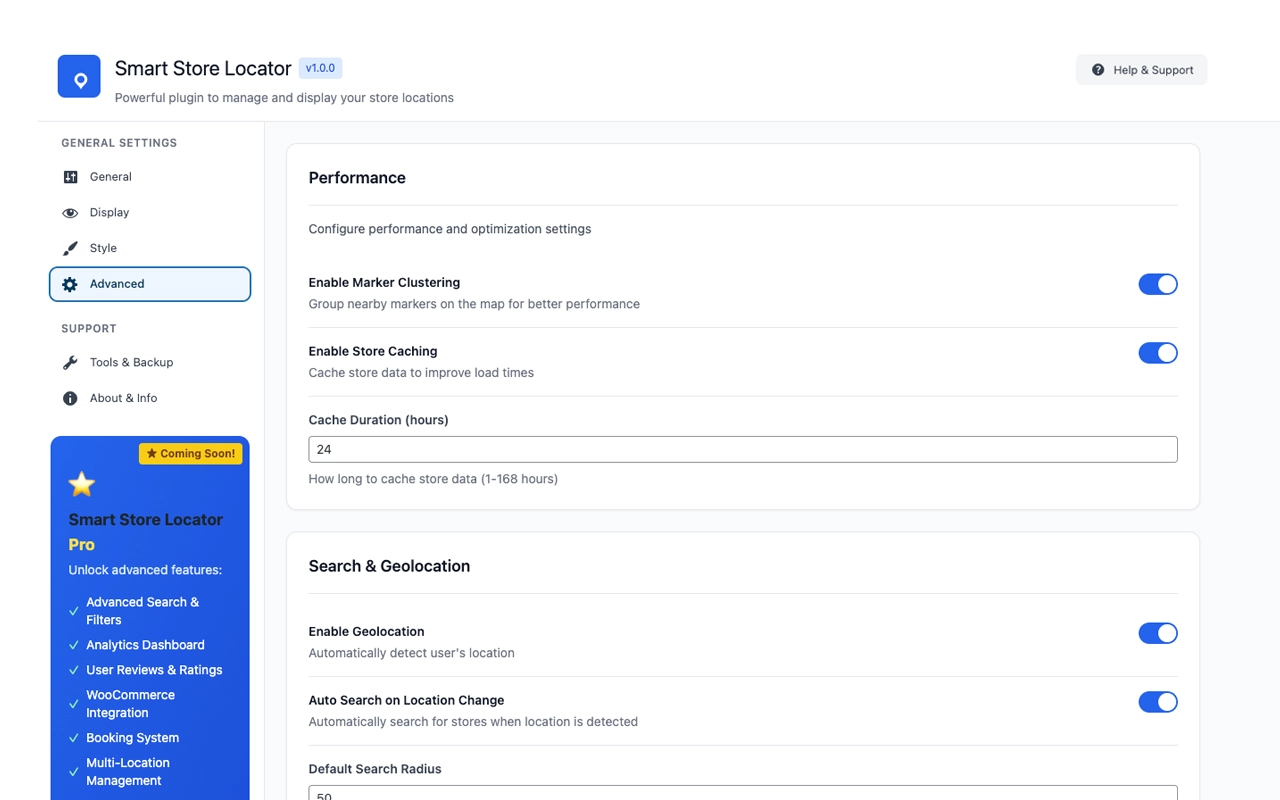Click the Smart Store Locator pin logo

[x=79, y=77]
